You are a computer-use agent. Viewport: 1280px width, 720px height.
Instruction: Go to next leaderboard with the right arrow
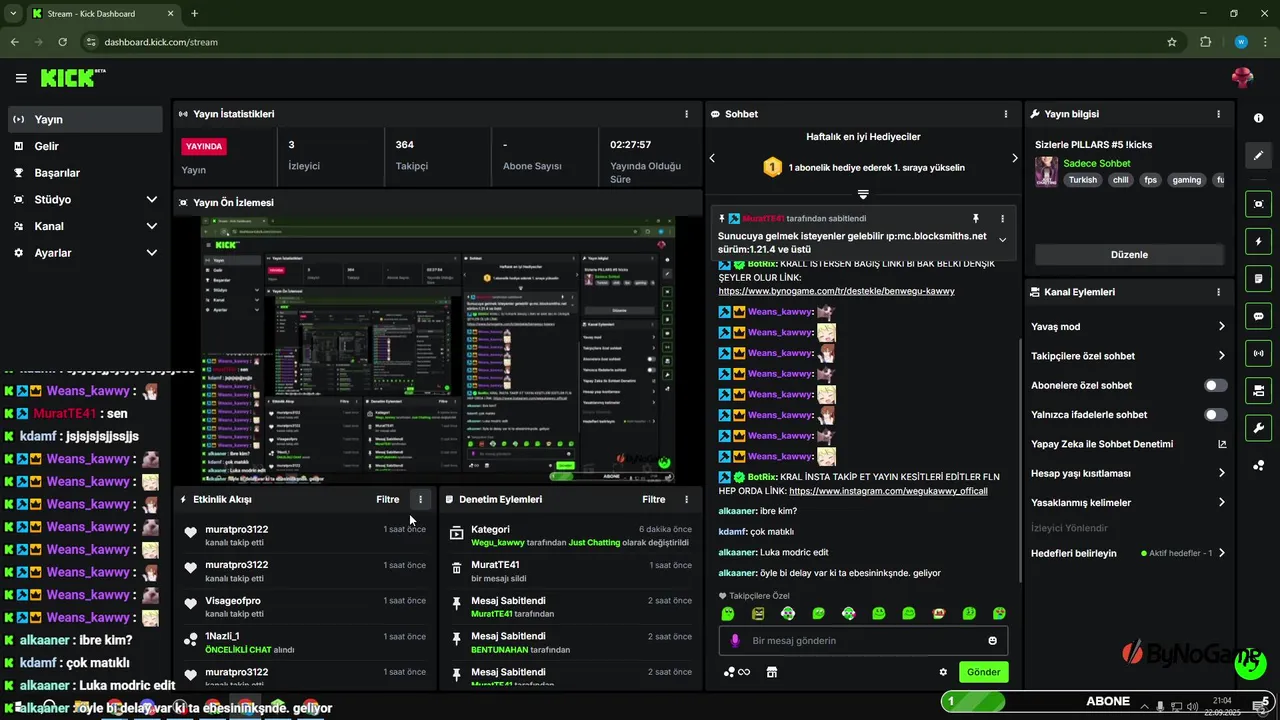tap(1014, 158)
